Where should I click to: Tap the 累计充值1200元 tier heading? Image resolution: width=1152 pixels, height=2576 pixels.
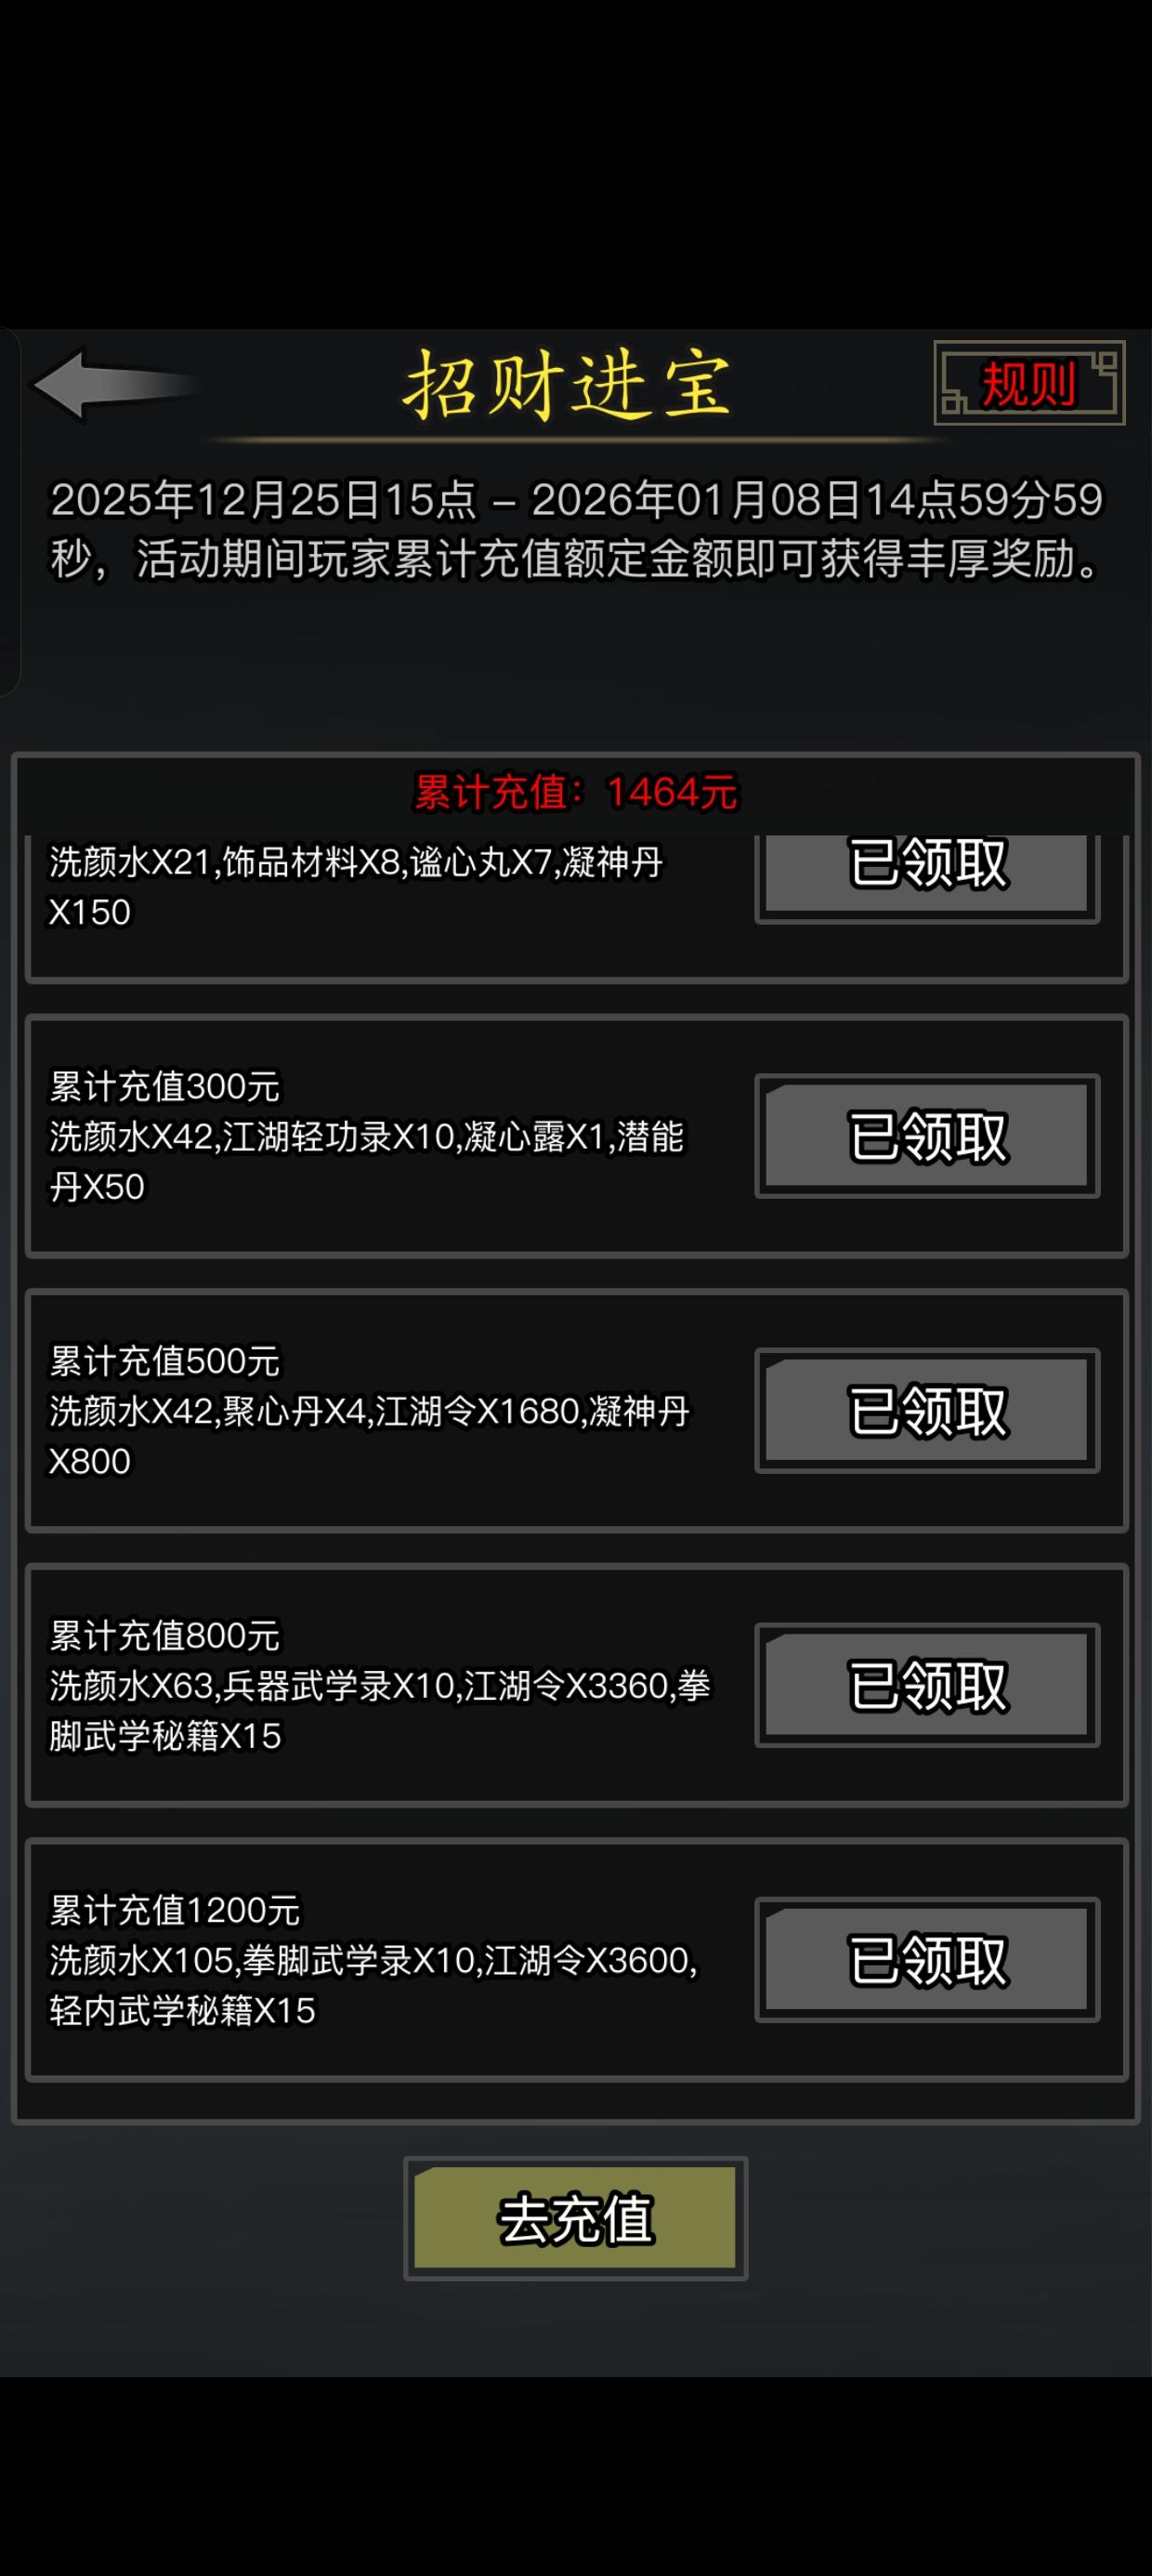click(175, 1911)
